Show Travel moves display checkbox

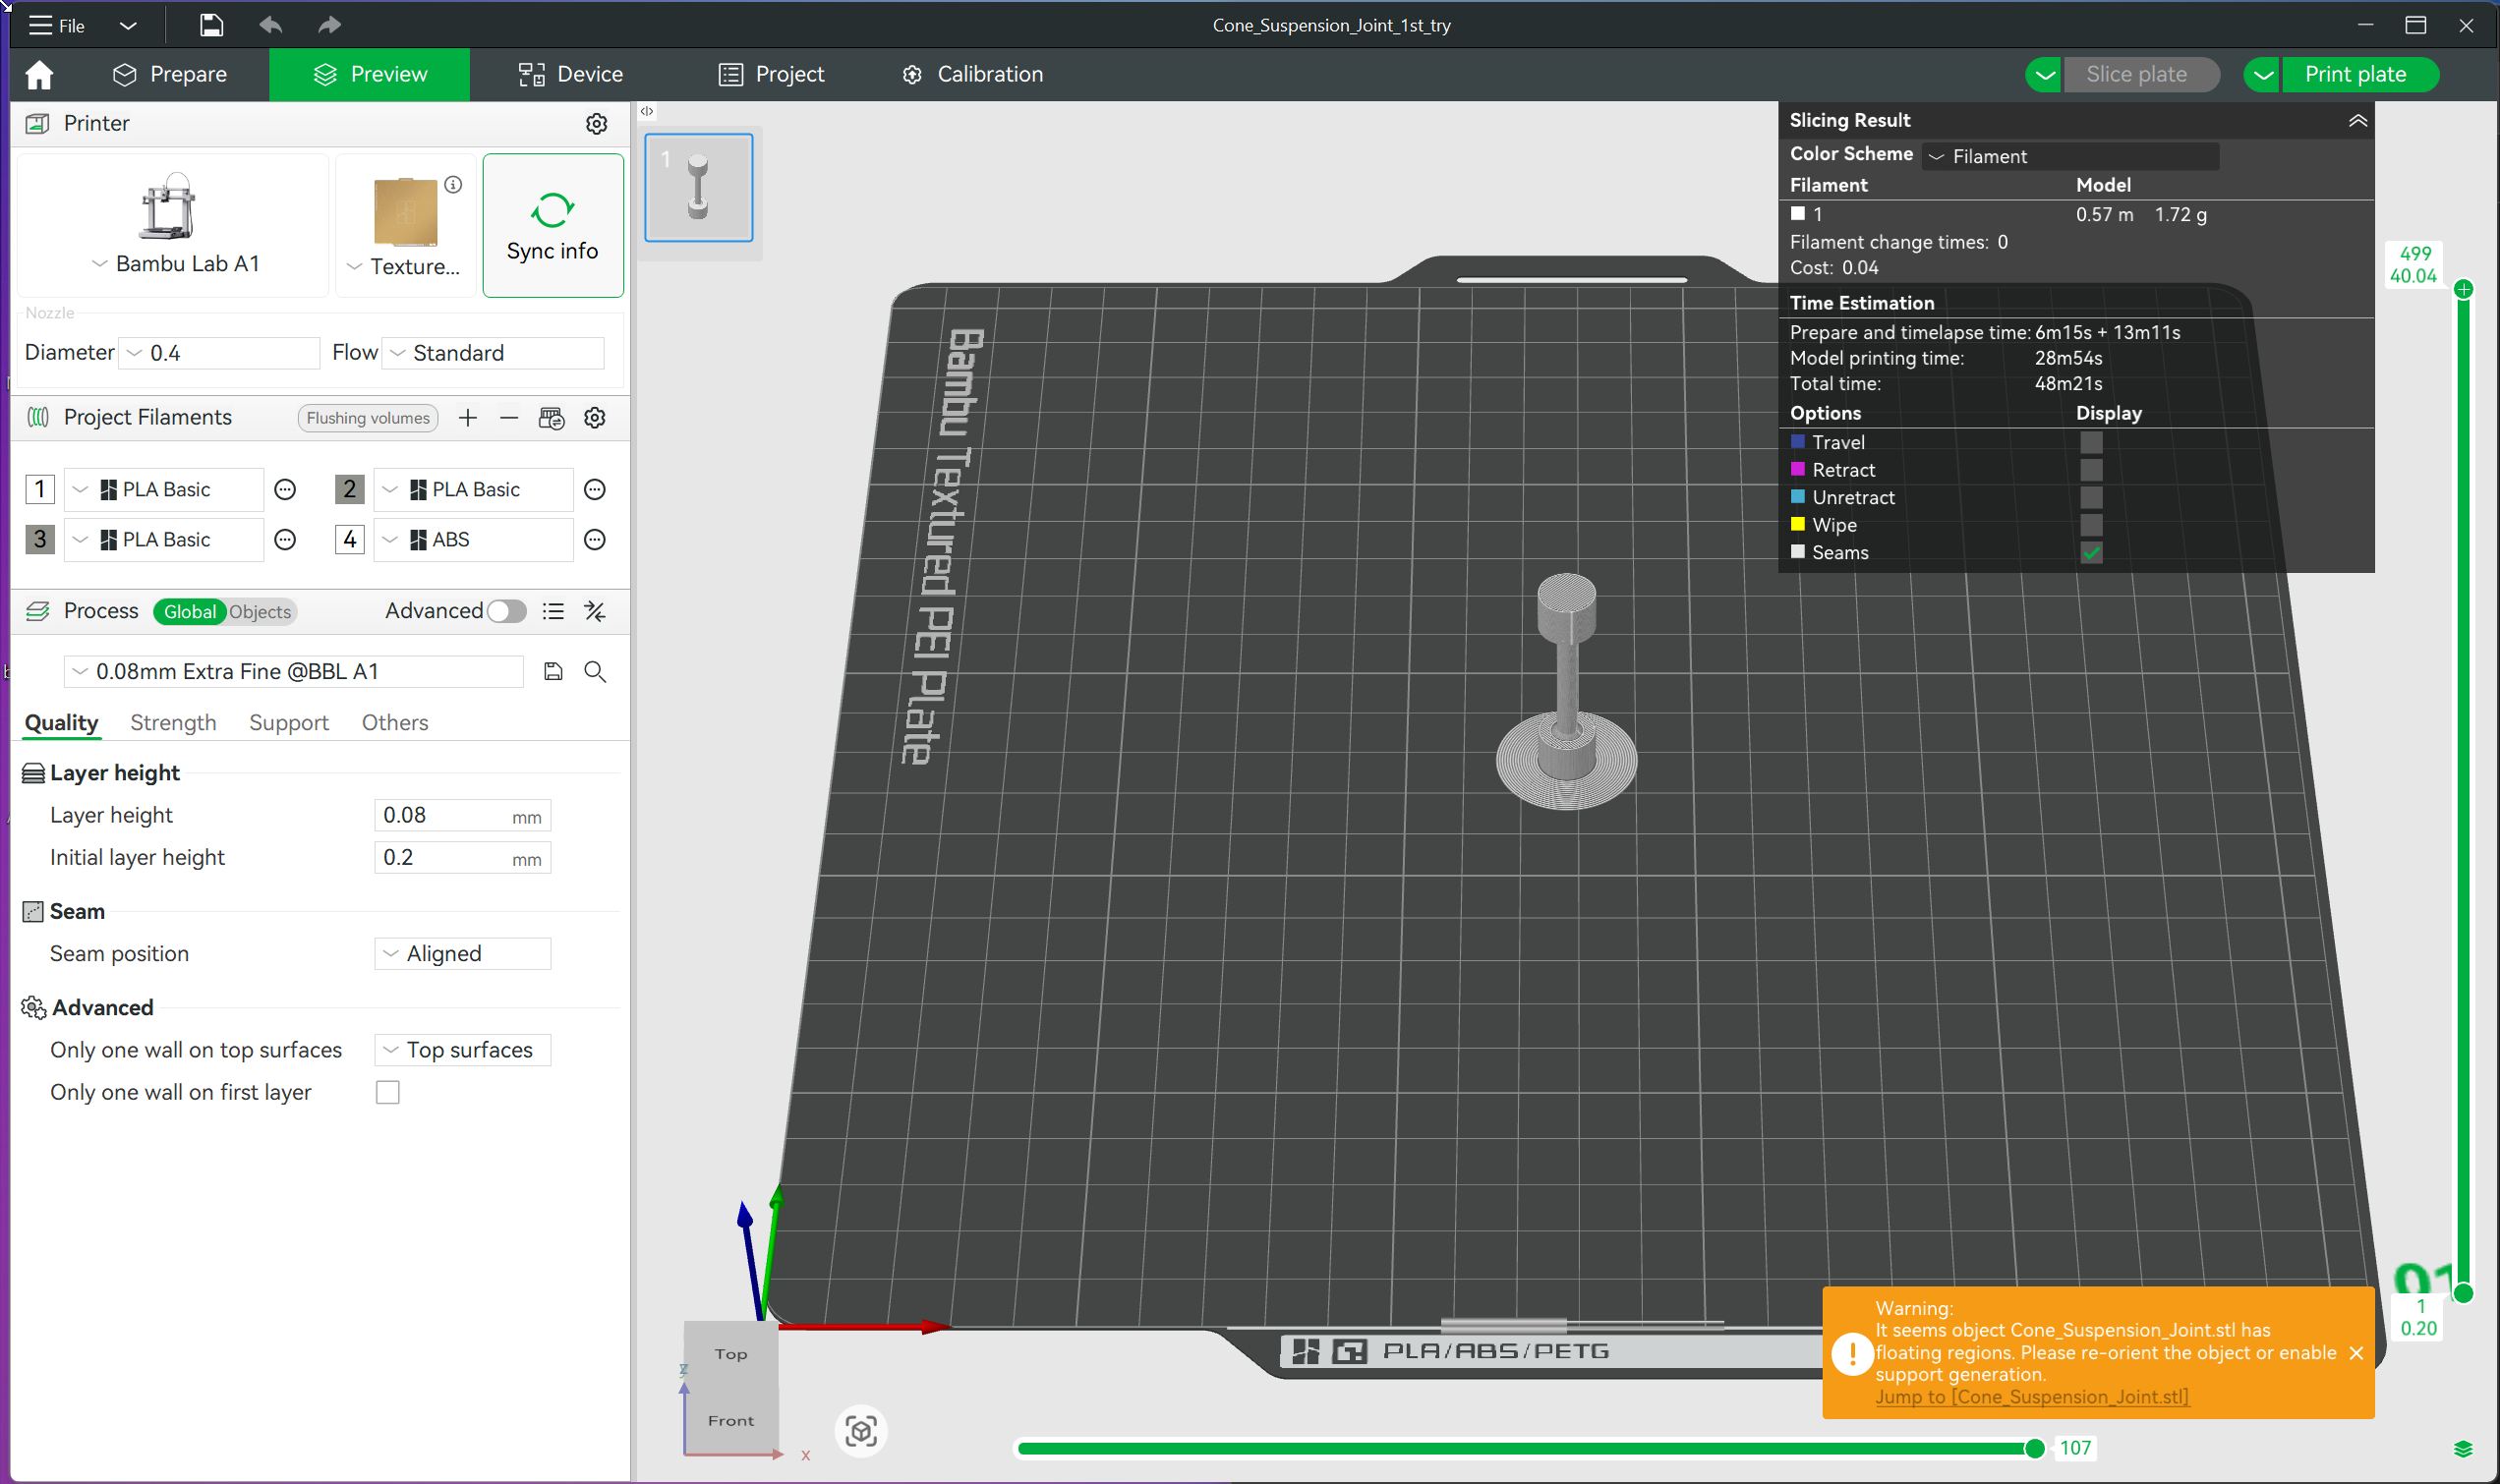coord(2091,442)
